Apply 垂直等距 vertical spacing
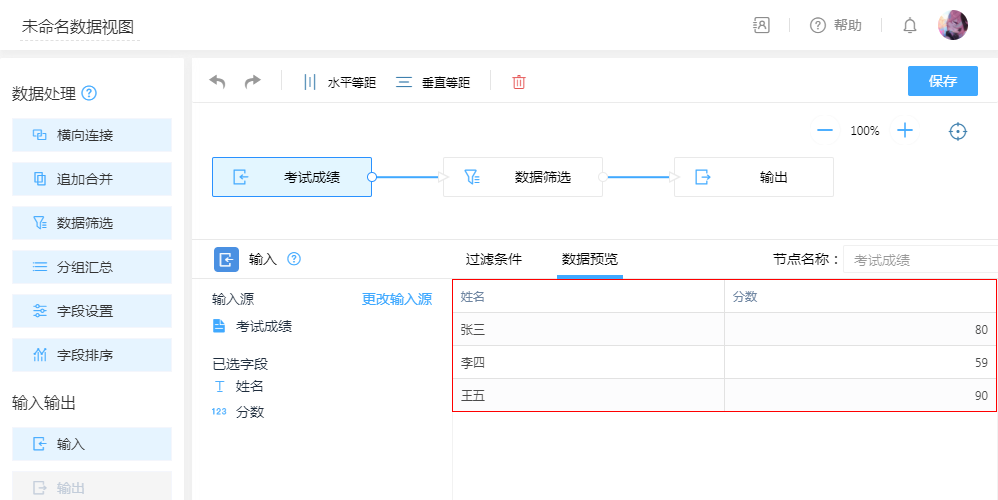This screenshot has height=500, width=998. coord(433,82)
